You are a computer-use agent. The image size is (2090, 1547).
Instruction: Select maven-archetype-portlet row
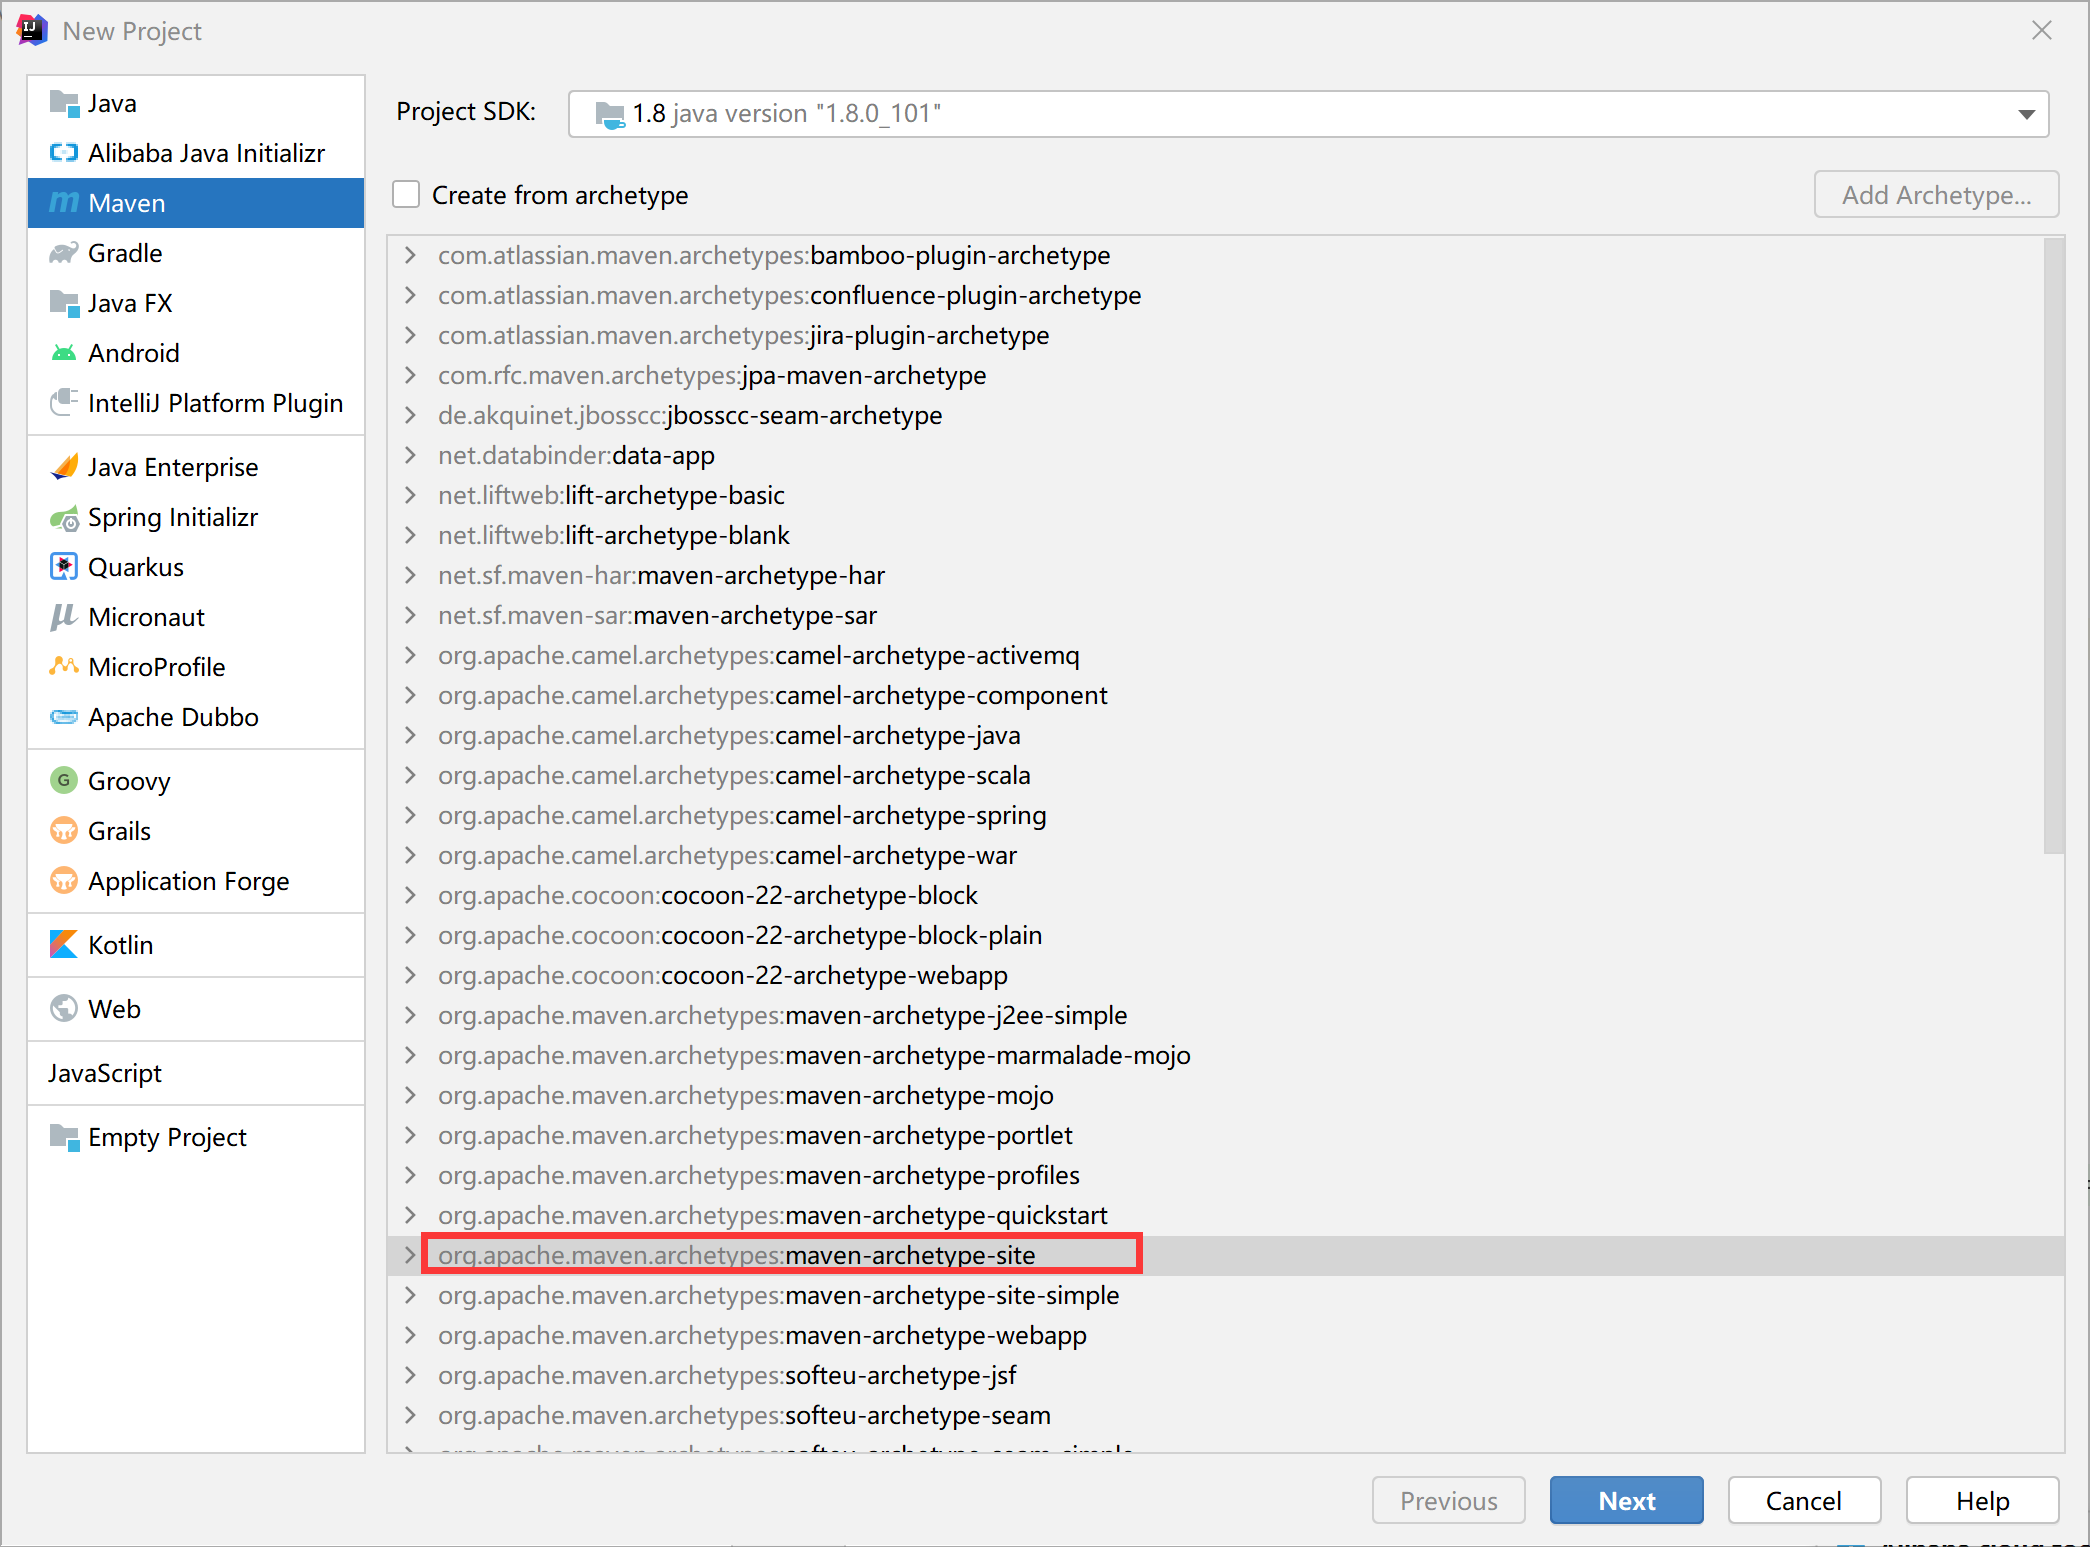1226,1135
